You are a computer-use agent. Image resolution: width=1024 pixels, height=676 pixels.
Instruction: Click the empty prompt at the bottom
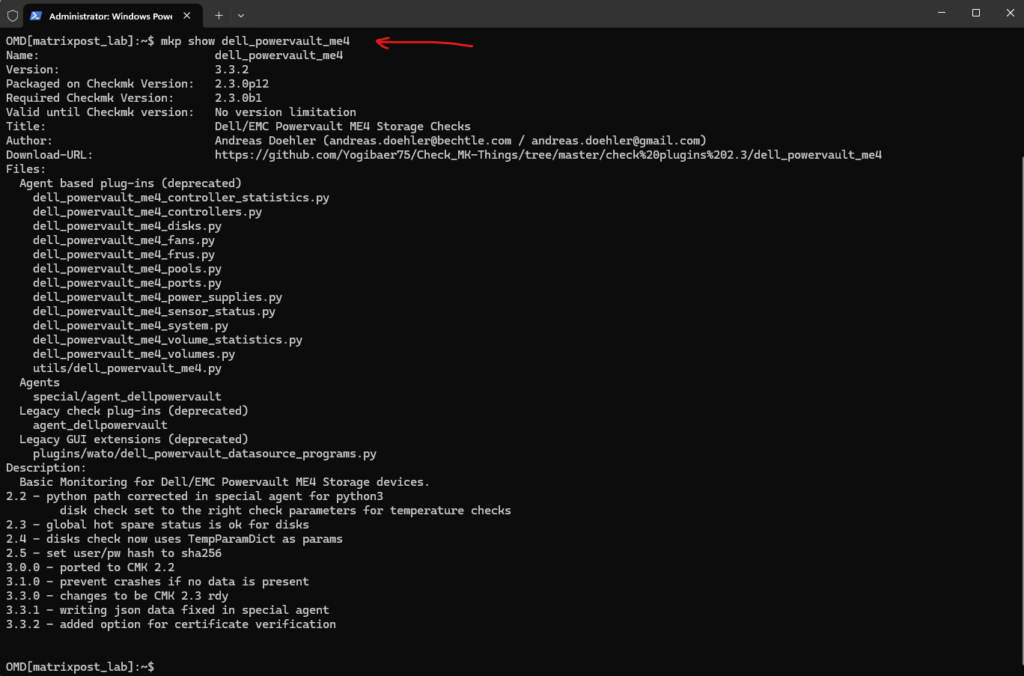click(x=158, y=666)
